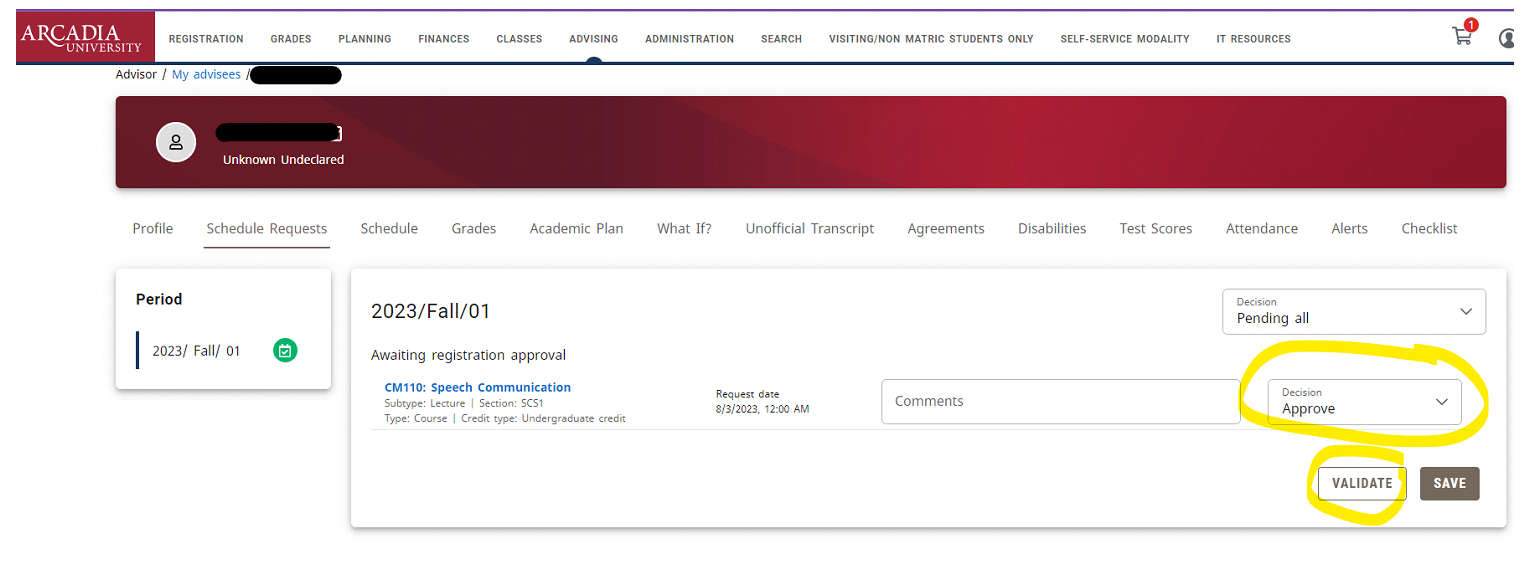
Task: Open the Unofficial Transcript tab
Action: (x=809, y=229)
